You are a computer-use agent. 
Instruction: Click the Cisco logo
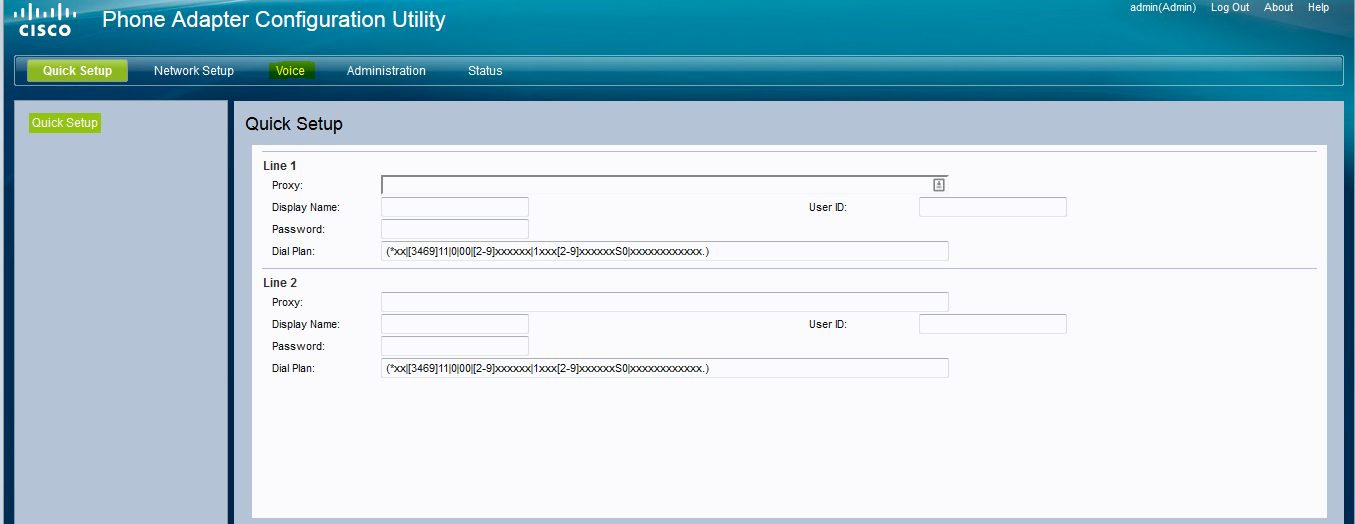coord(47,20)
